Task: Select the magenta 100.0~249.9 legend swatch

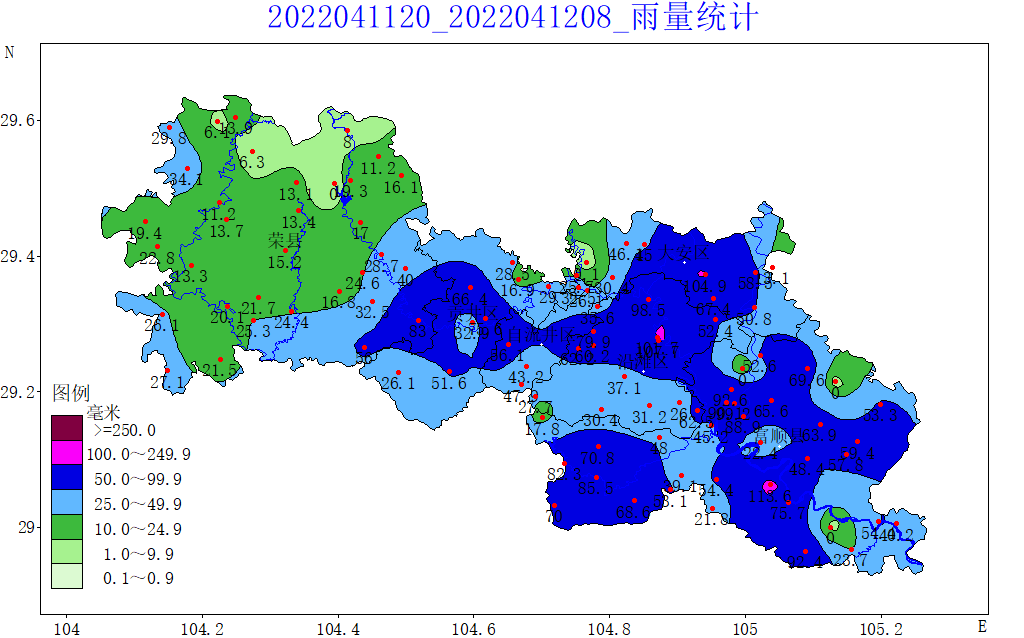Action: [67, 453]
